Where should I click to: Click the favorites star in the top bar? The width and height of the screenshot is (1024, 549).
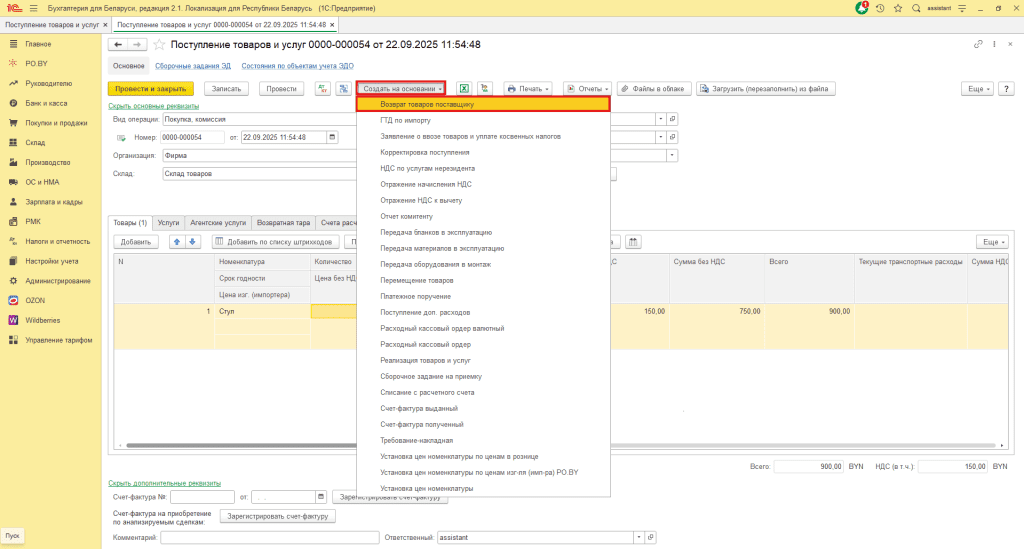pyautogui.click(x=898, y=8)
